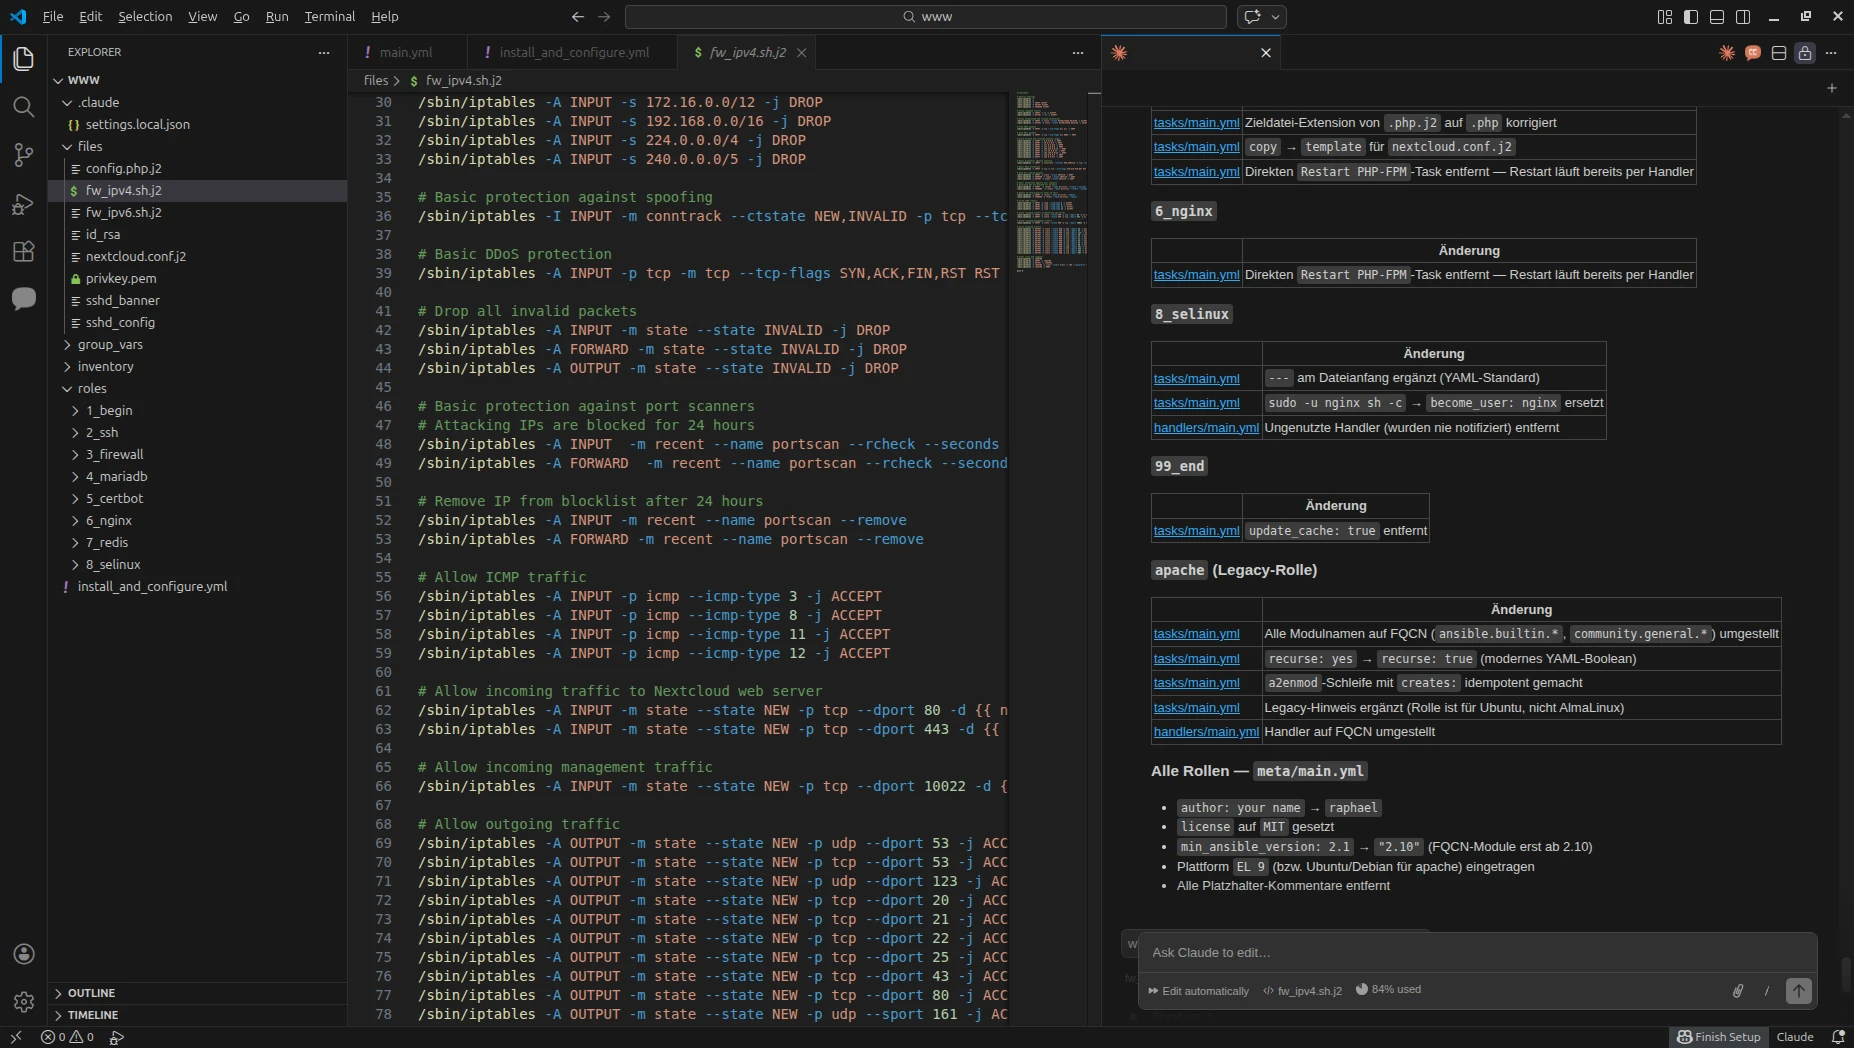Click Finish Setup in status bar

1718,1037
